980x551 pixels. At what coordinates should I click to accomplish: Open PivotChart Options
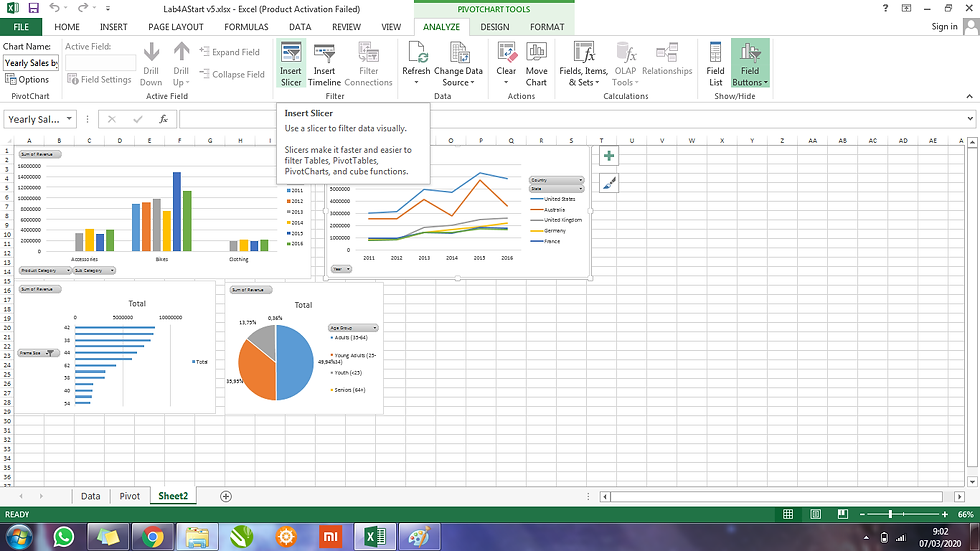pos(27,79)
